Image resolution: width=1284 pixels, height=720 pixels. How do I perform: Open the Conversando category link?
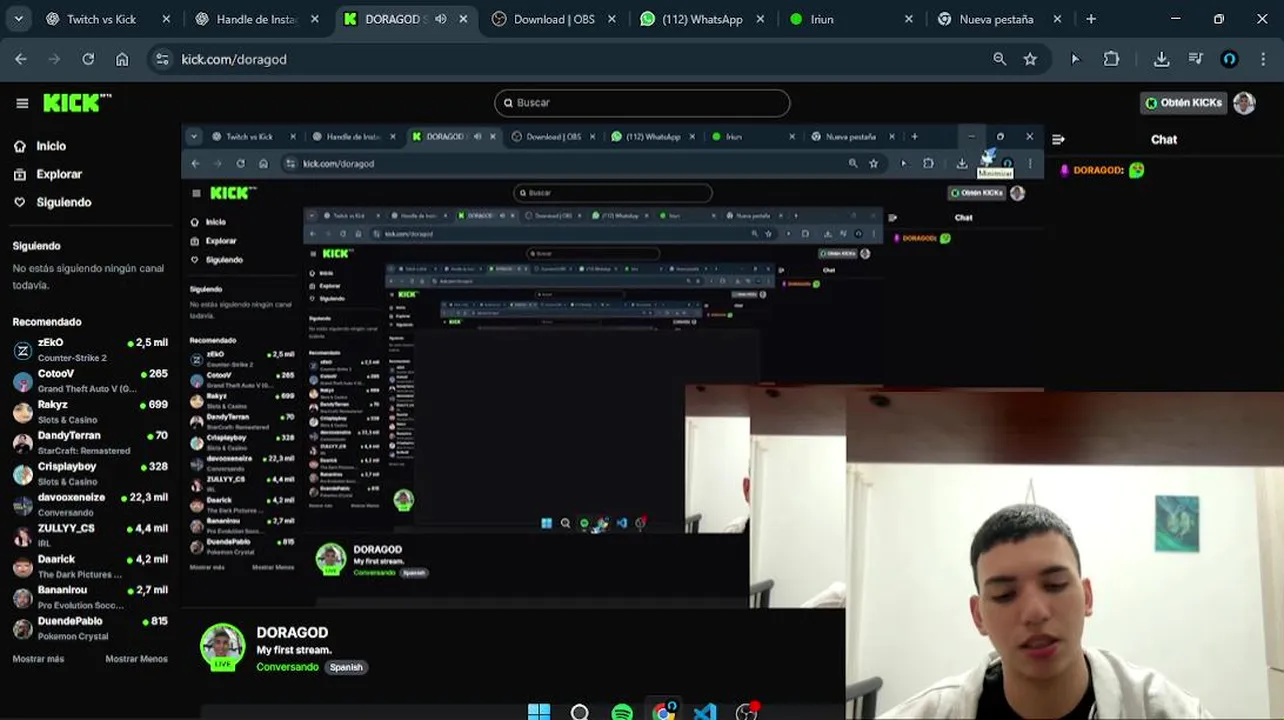click(287, 667)
